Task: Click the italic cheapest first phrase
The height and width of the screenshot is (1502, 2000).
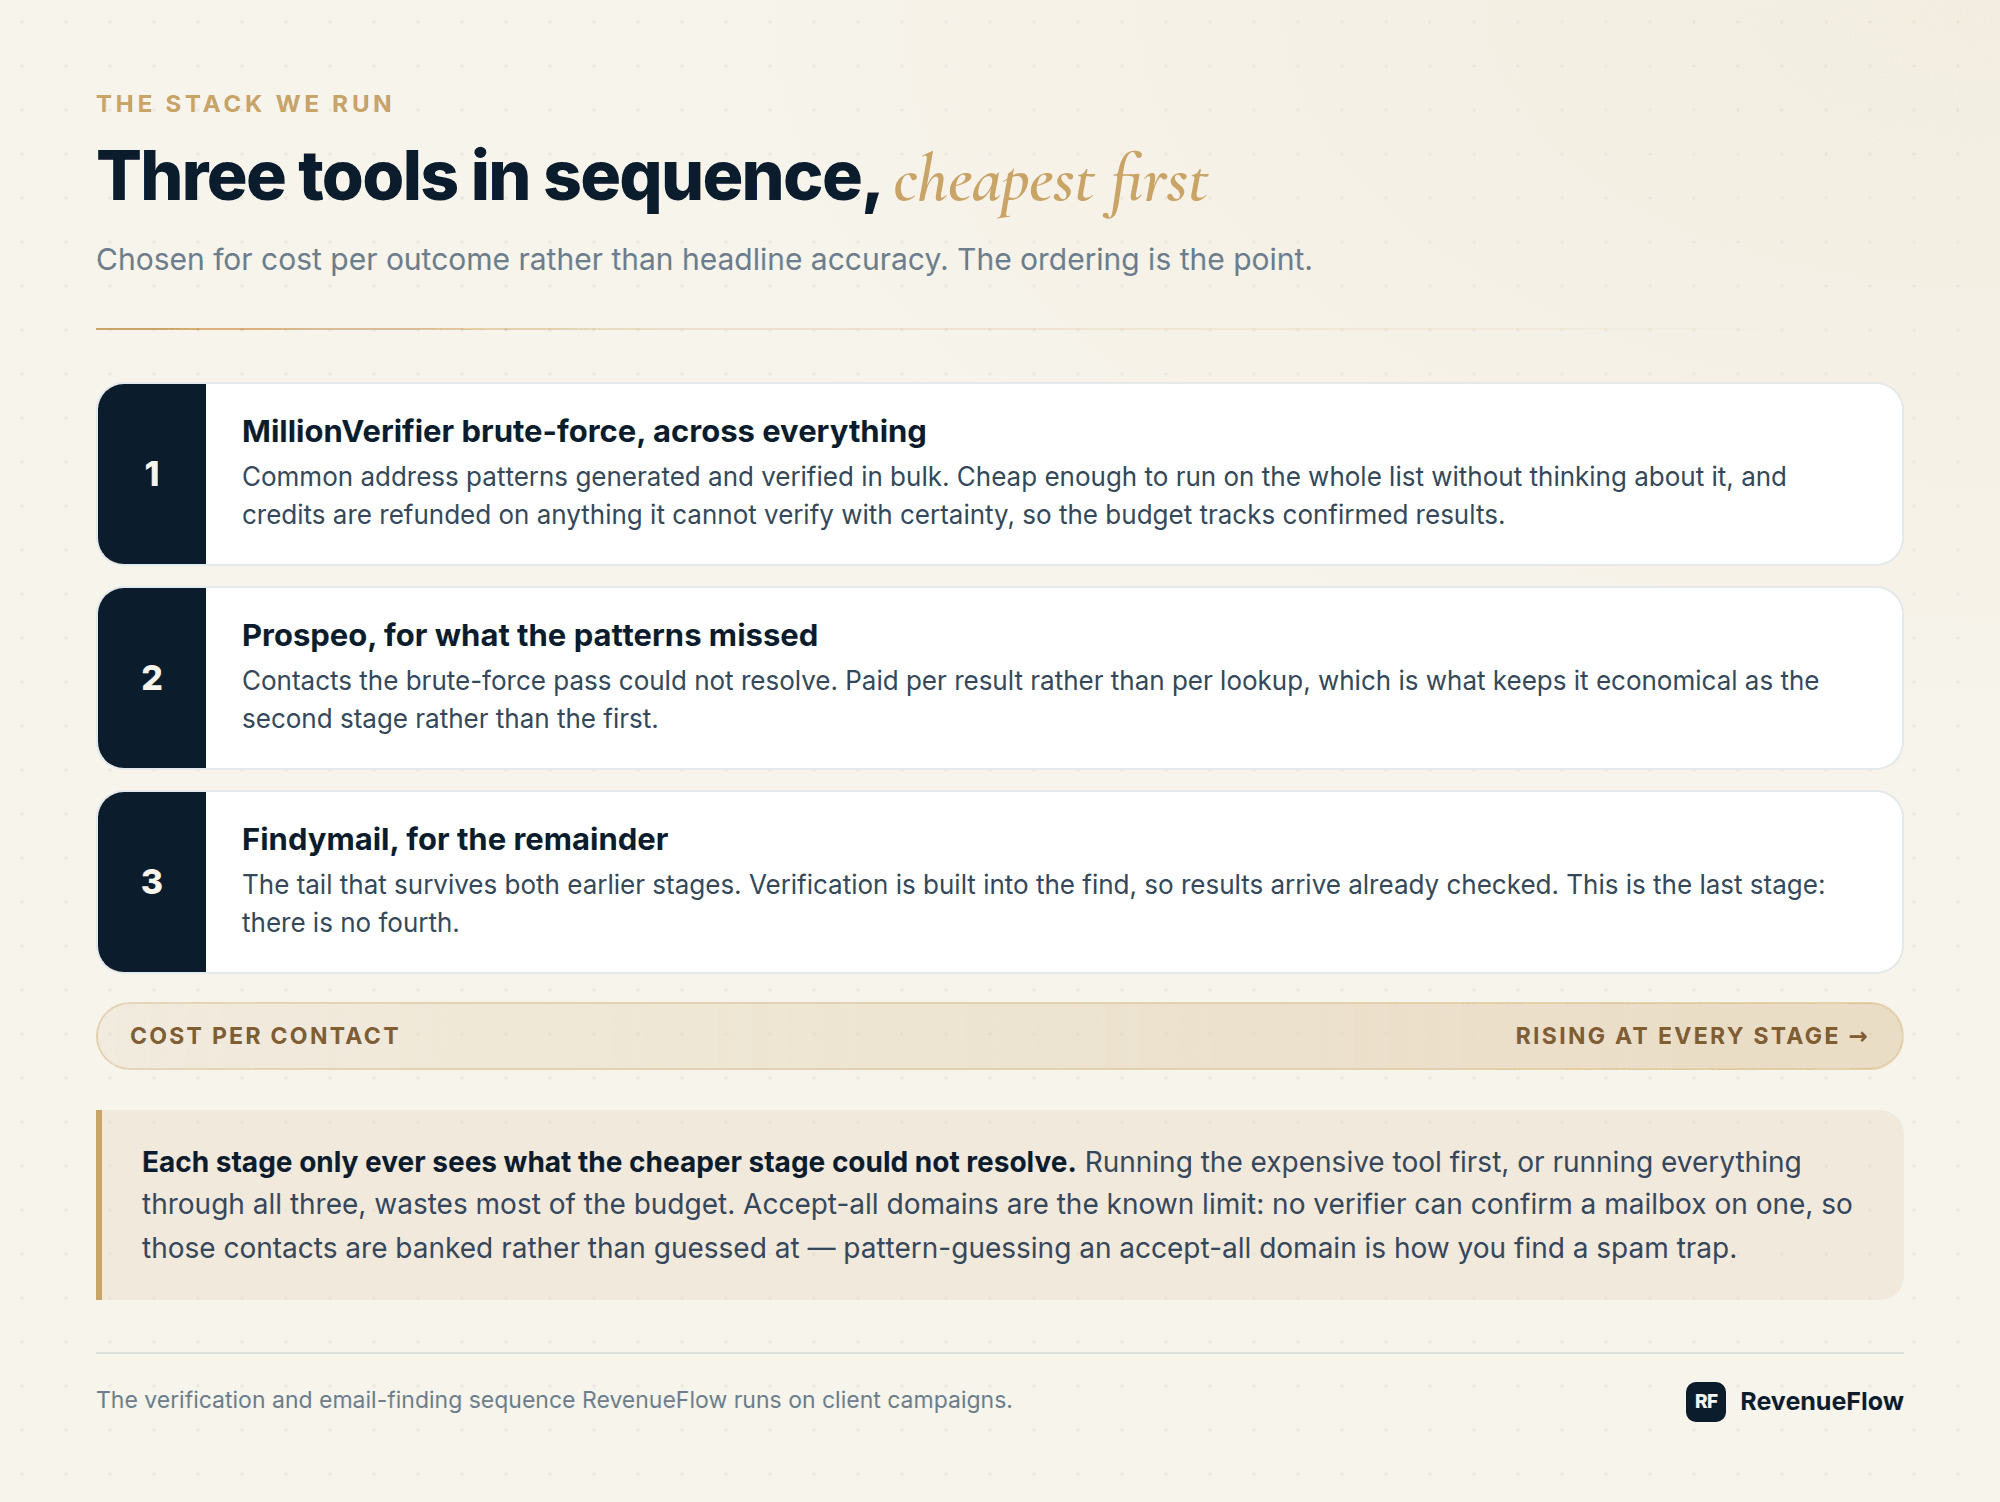Action: 1051,182
